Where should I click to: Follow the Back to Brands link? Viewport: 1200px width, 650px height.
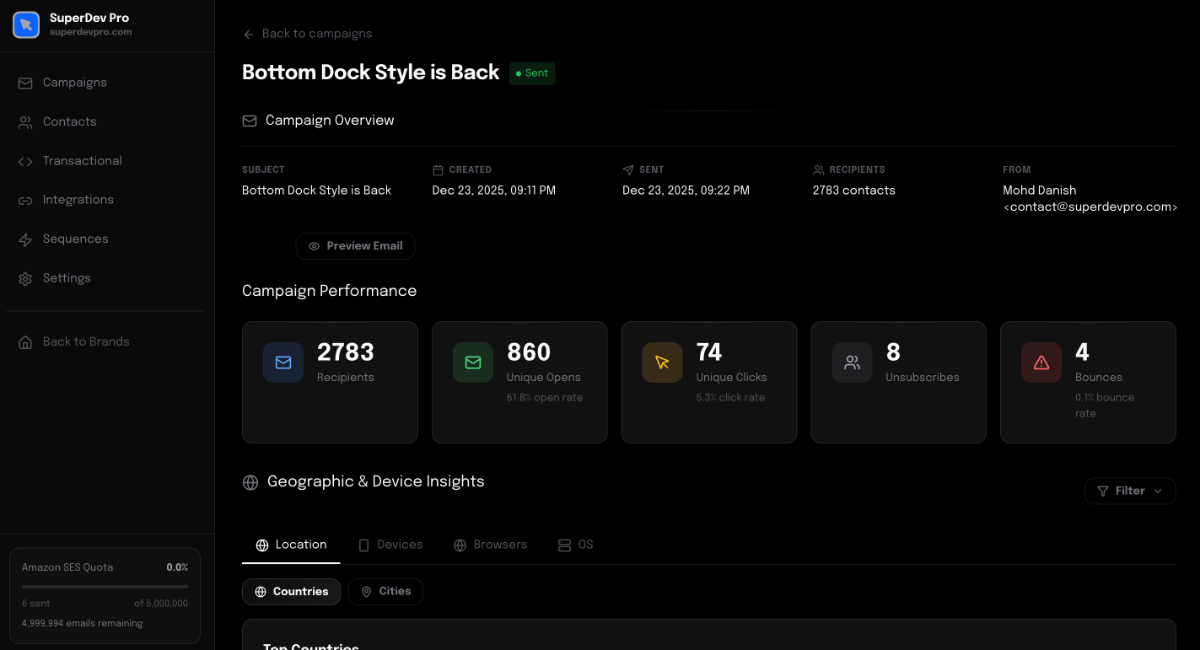(86, 342)
